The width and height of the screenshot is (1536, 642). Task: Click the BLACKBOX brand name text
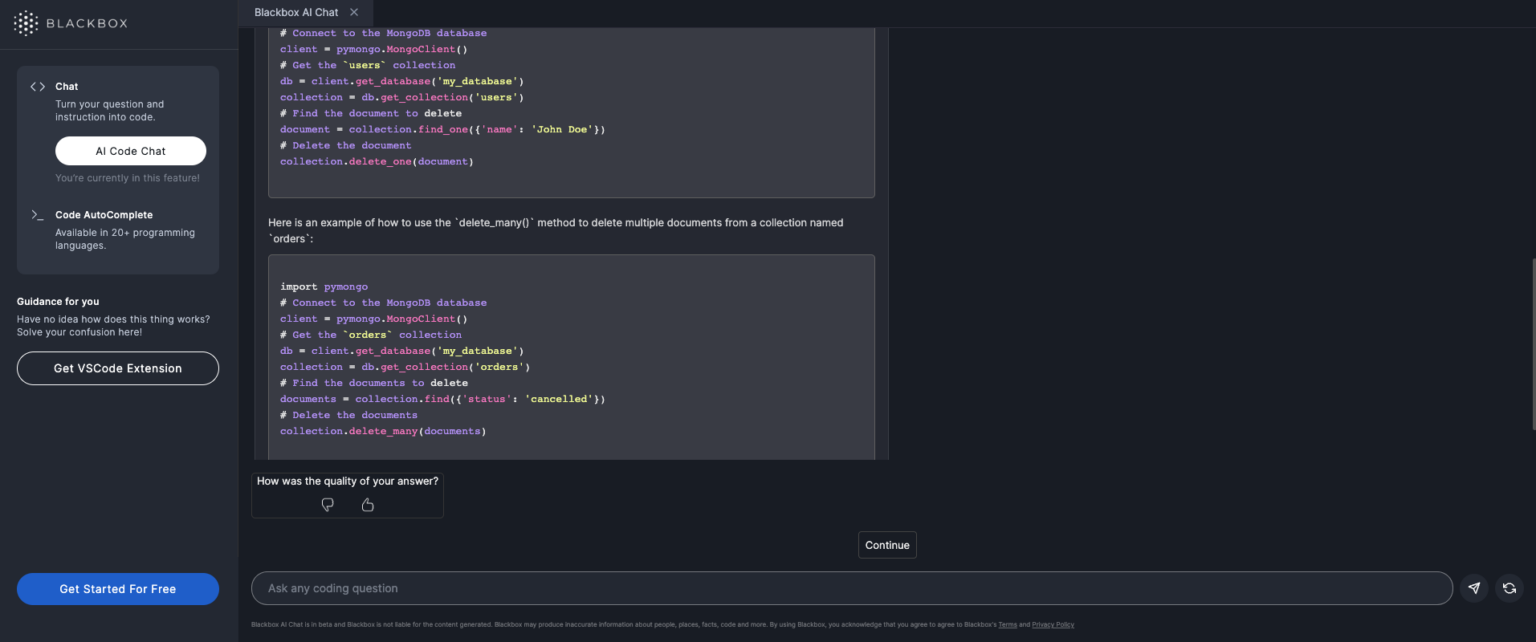tap(88, 23)
